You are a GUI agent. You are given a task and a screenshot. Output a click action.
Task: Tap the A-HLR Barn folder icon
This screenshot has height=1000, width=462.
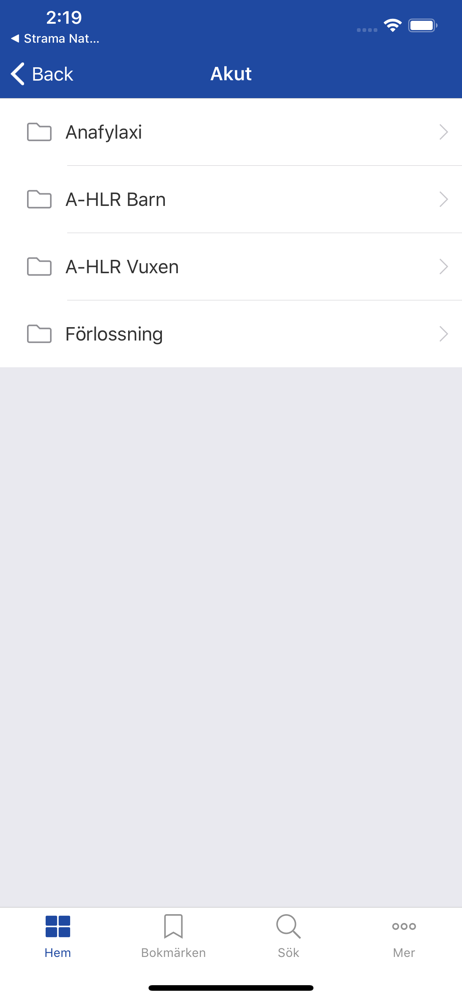point(39,200)
